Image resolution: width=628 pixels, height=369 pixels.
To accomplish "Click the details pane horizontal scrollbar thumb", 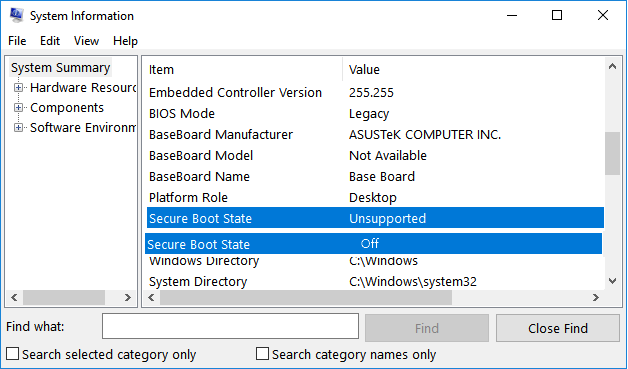I will [x=306, y=297].
